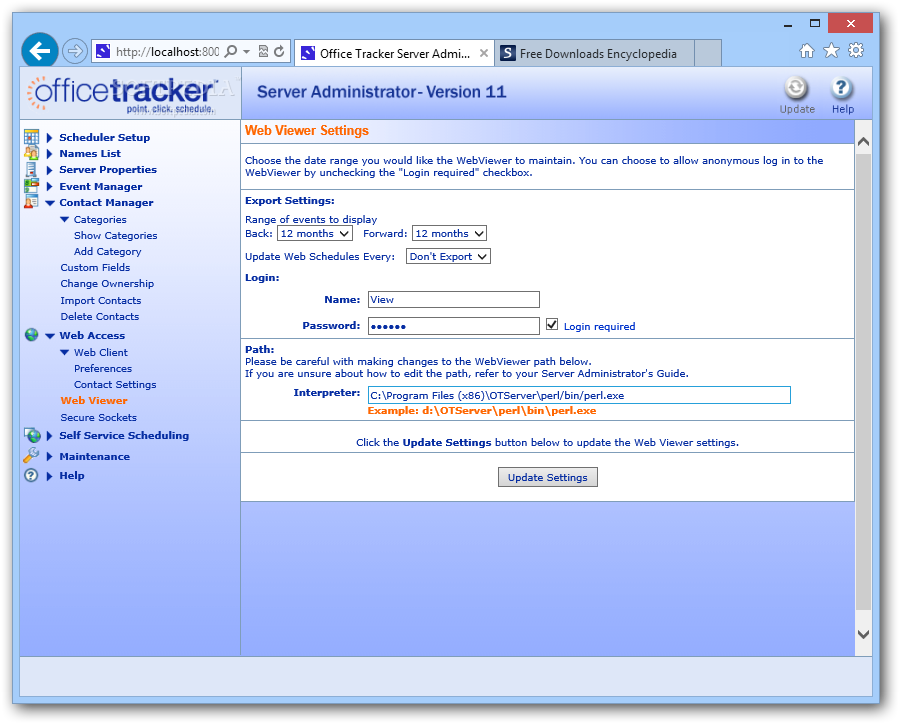Collapse the Web Client subtree arrow

pos(64,353)
